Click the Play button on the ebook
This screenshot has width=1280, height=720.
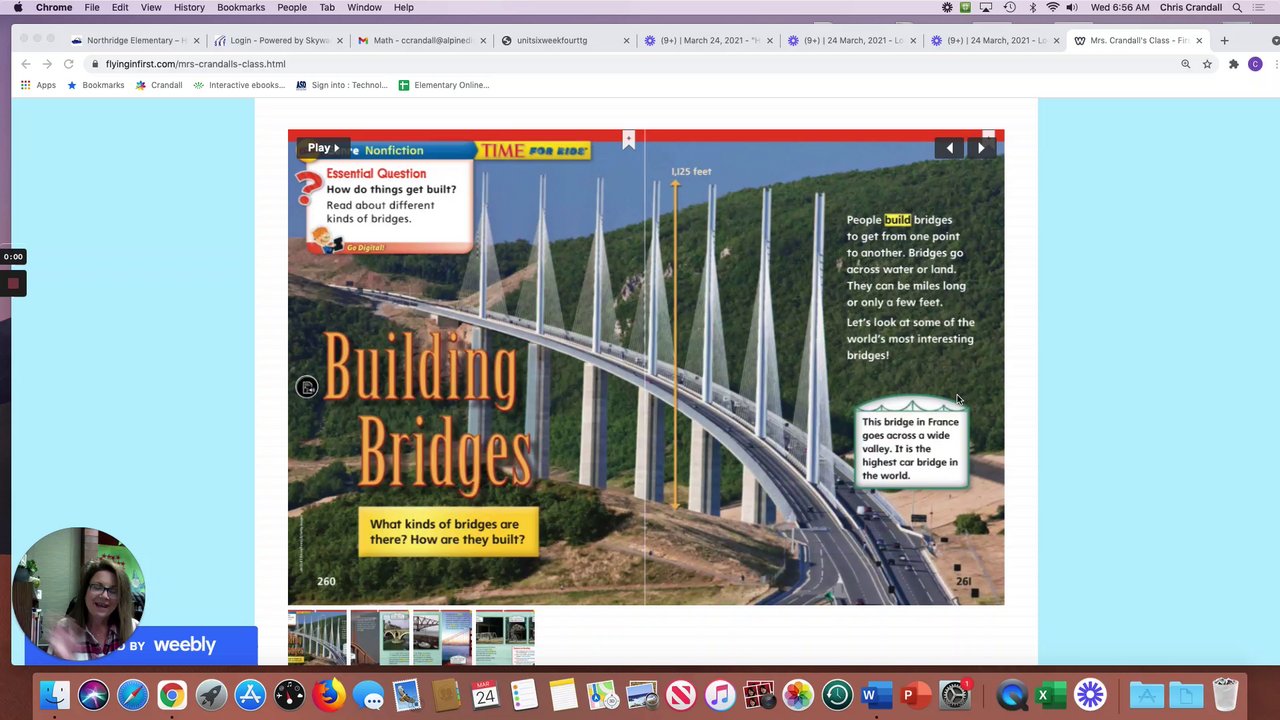pos(323,148)
